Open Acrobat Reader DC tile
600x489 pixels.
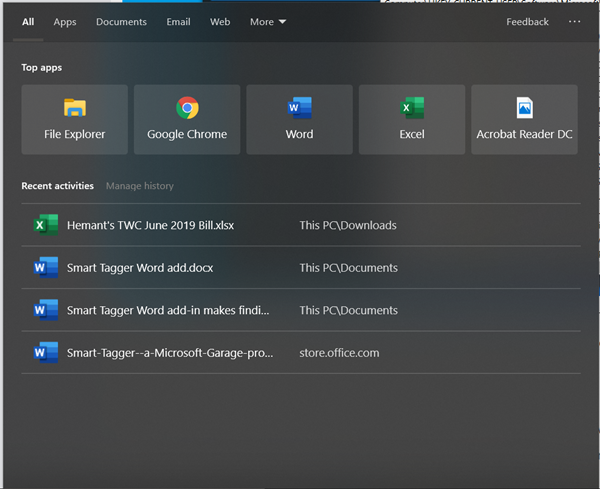click(524, 120)
